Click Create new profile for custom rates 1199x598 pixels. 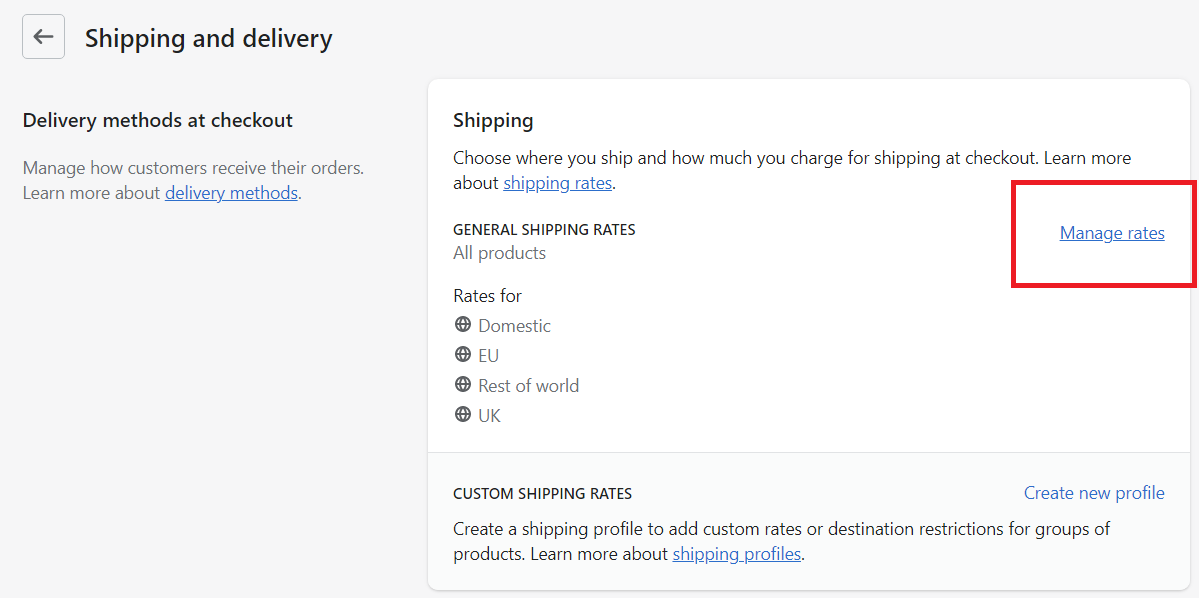point(1093,492)
